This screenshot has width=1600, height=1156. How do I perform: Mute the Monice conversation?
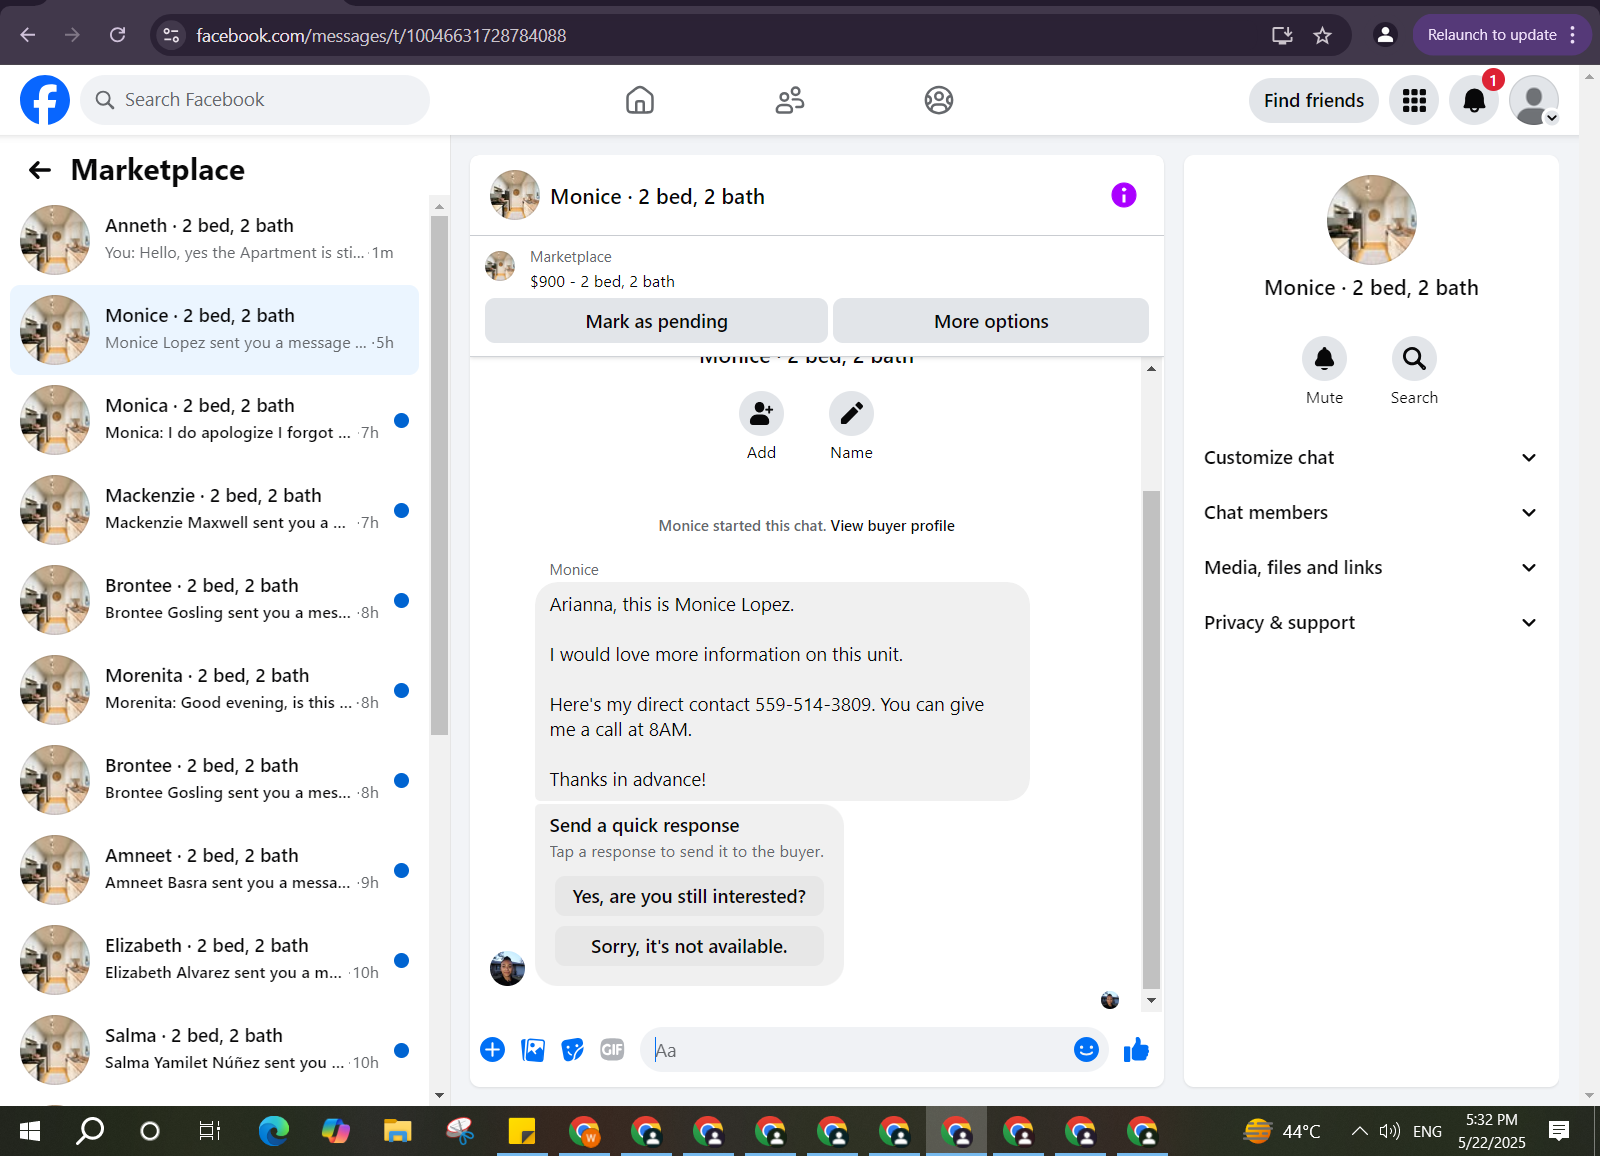click(1324, 358)
